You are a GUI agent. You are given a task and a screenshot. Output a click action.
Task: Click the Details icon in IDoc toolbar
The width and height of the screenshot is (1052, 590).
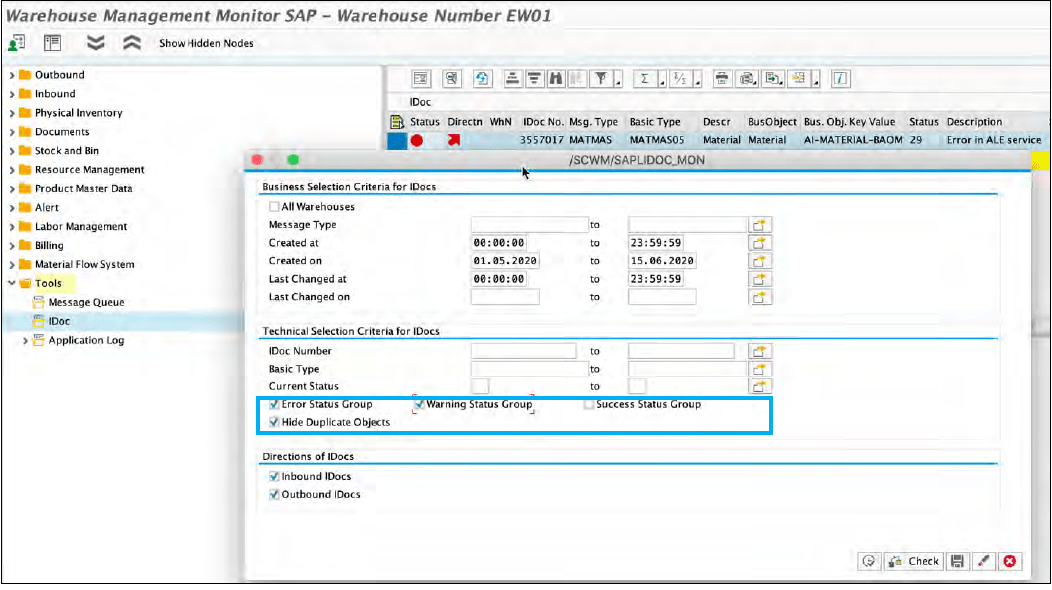[x=421, y=79]
